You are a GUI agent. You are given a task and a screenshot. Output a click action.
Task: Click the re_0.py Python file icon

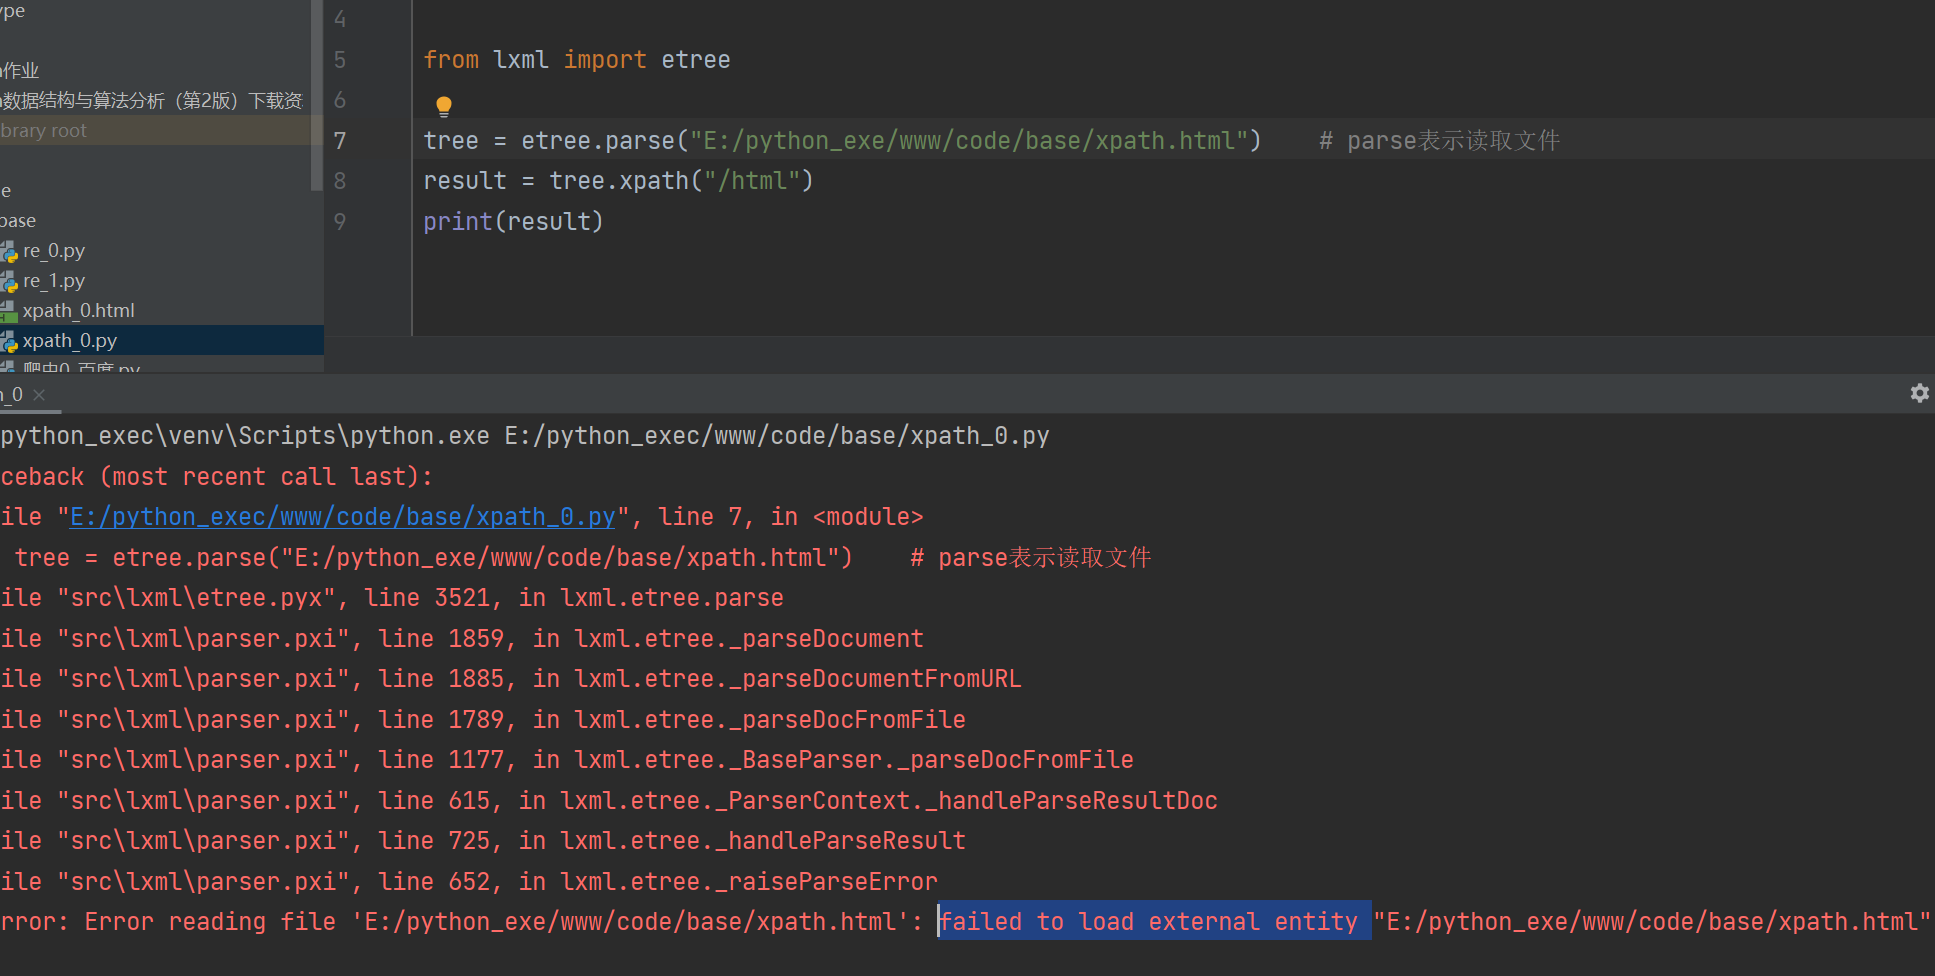pos(9,252)
